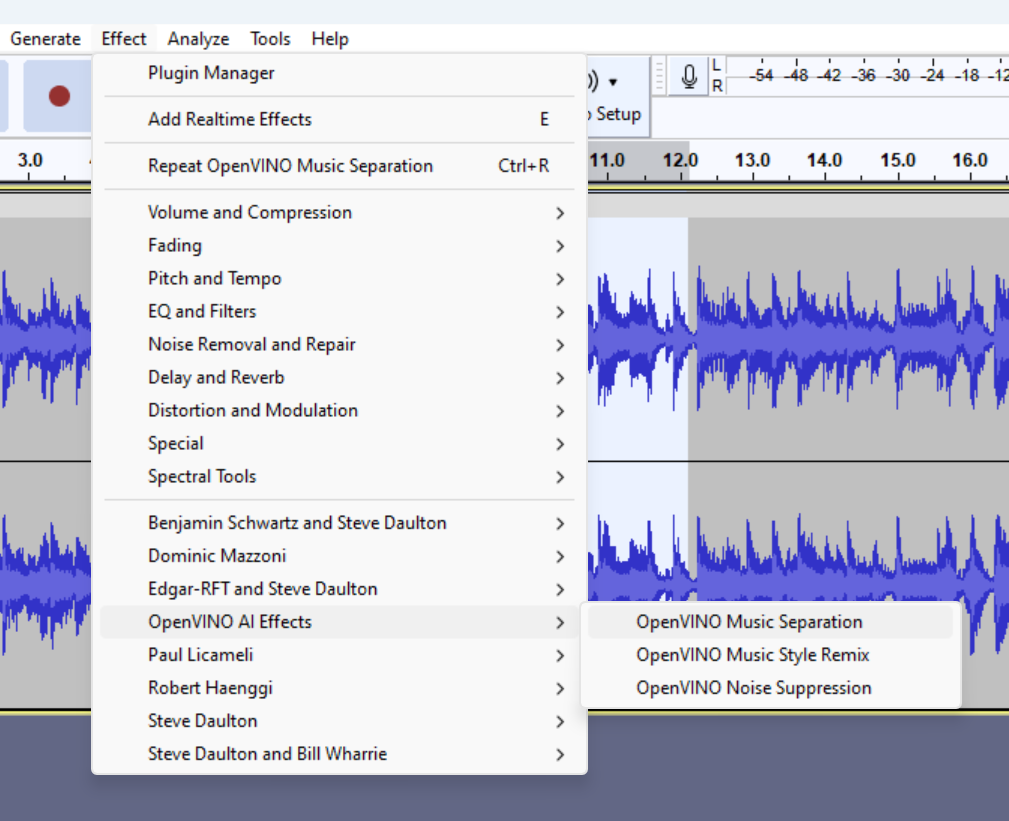1009x821 pixels.
Task: Expand Noise Removal and Repair submenu
Action: click(339, 344)
